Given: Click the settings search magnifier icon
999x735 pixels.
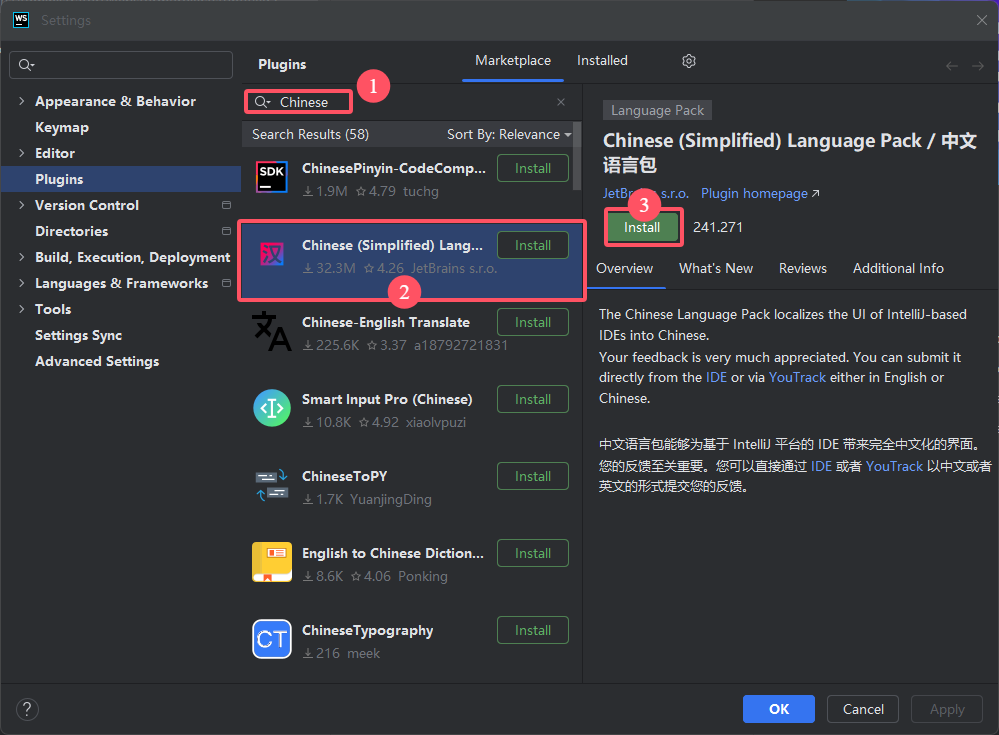Looking at the screenshot, I should pyautogui.click(x=26, y=65).
